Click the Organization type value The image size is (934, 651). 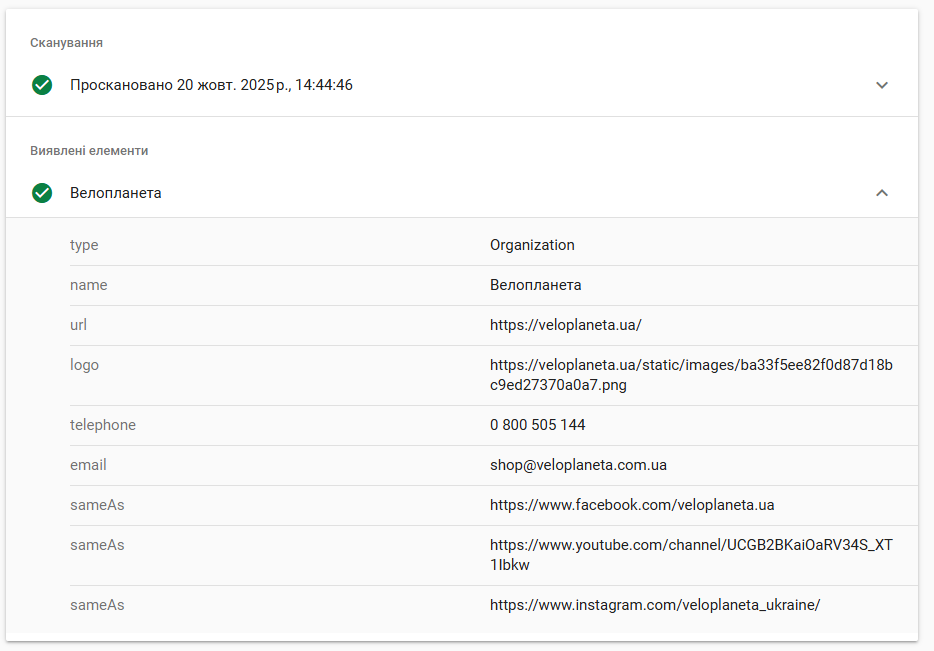coord(532,245)
